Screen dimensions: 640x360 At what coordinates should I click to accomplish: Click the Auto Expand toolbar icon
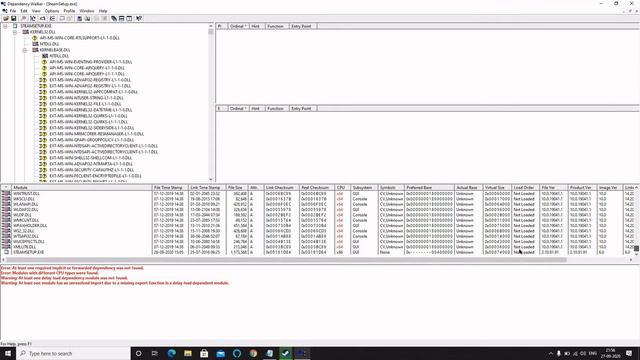(x=52, y=18)
